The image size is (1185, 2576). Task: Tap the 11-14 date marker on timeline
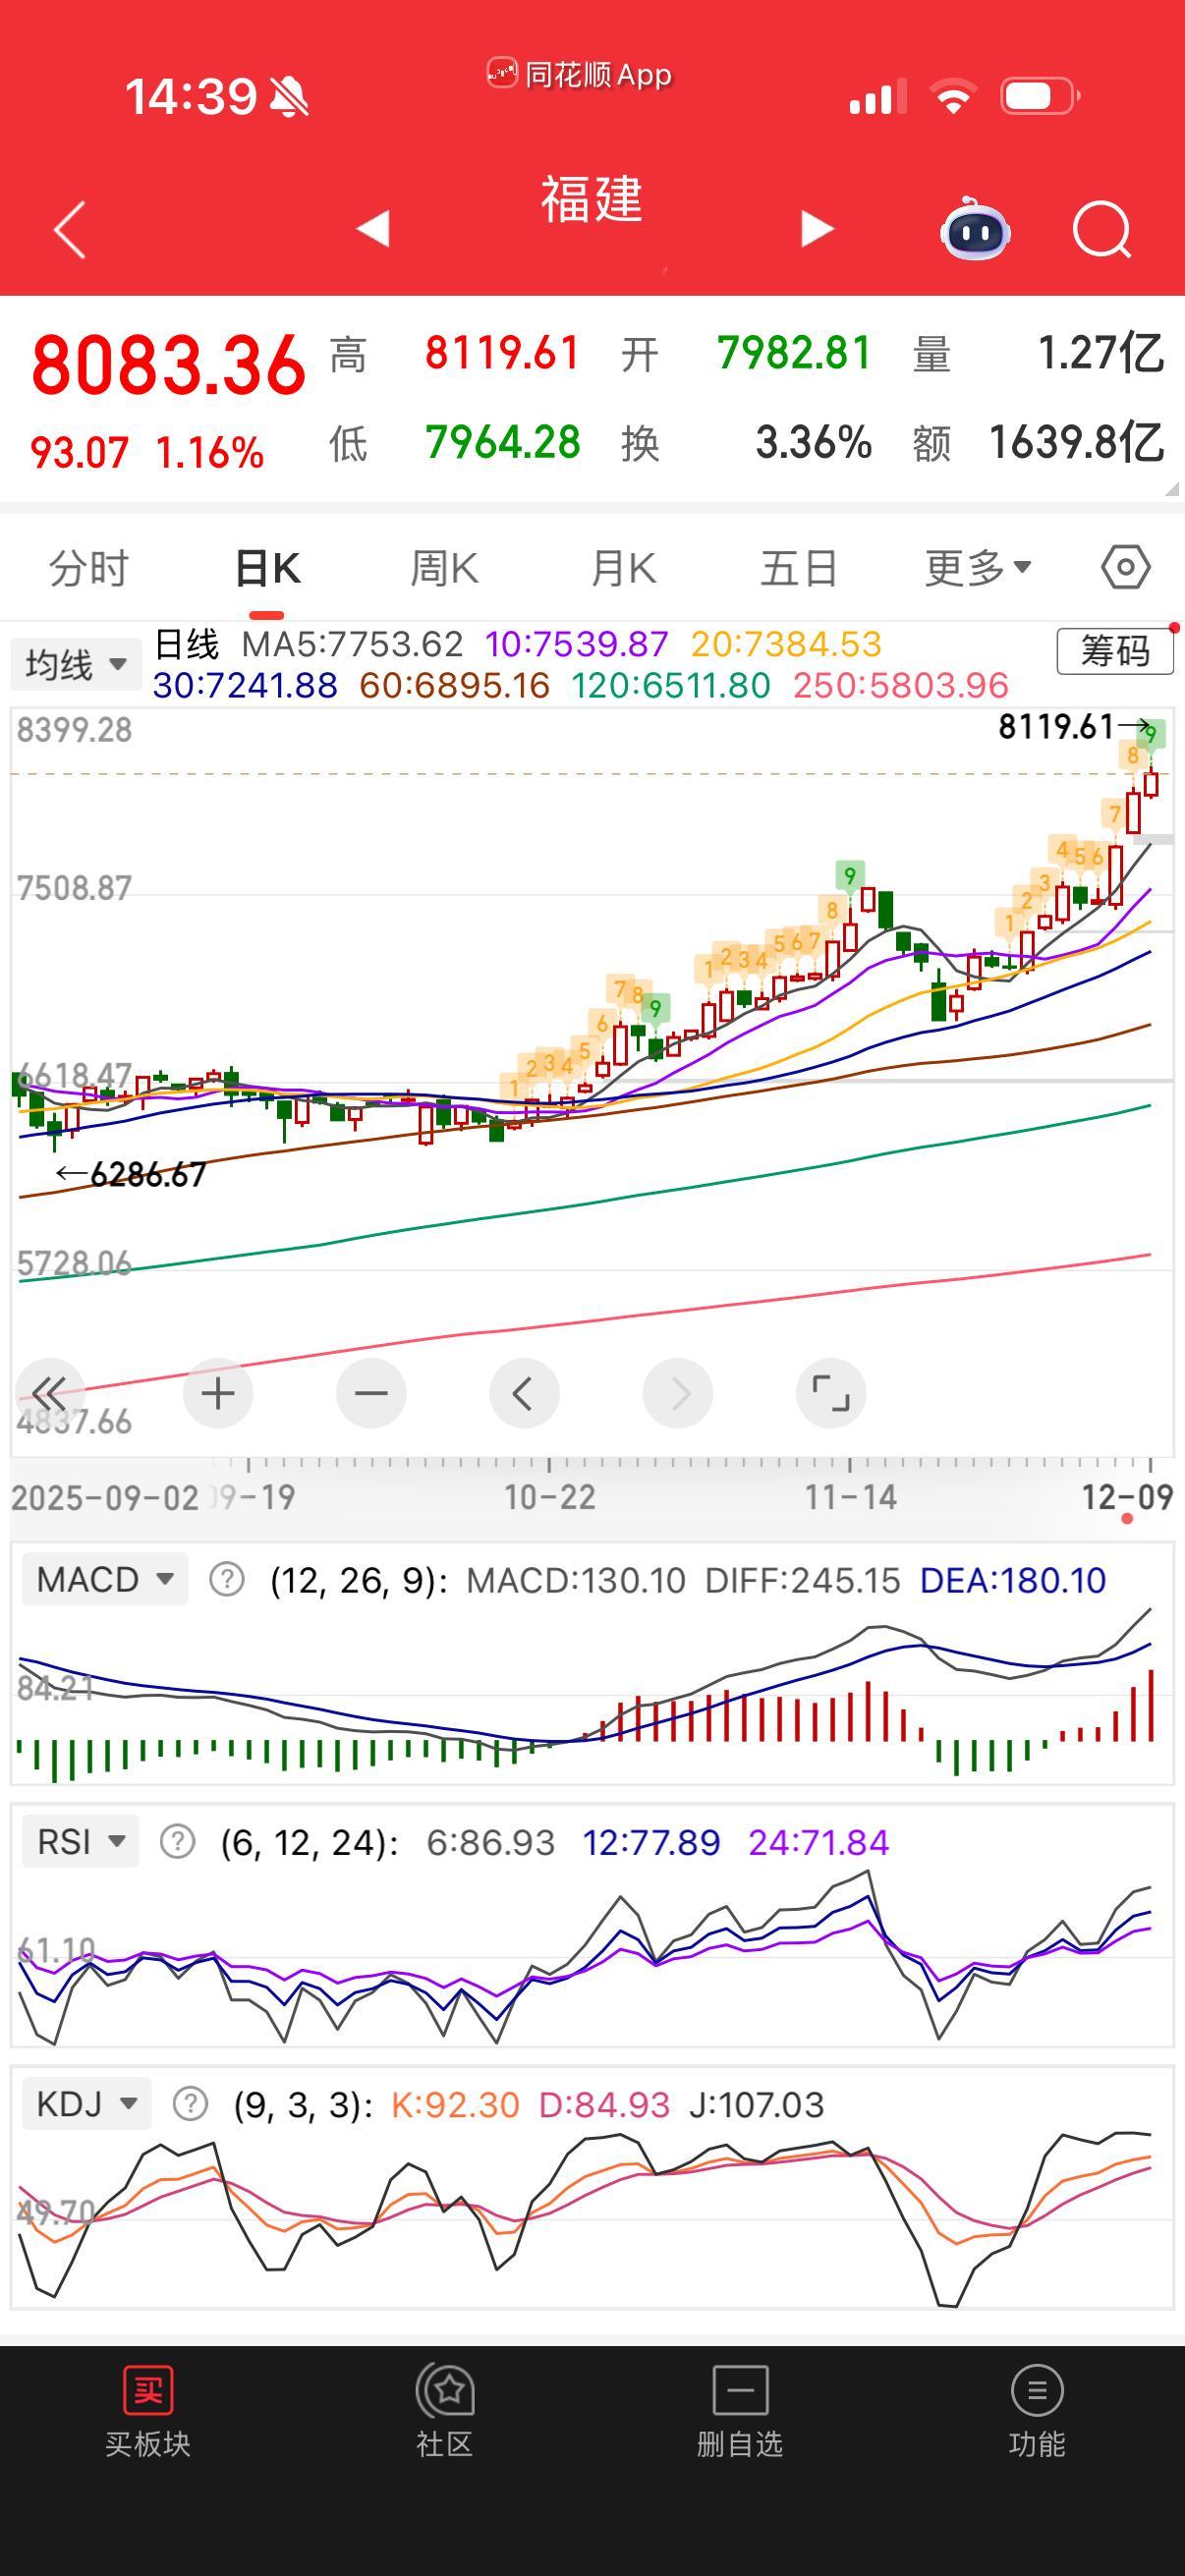click(851, 1497)
